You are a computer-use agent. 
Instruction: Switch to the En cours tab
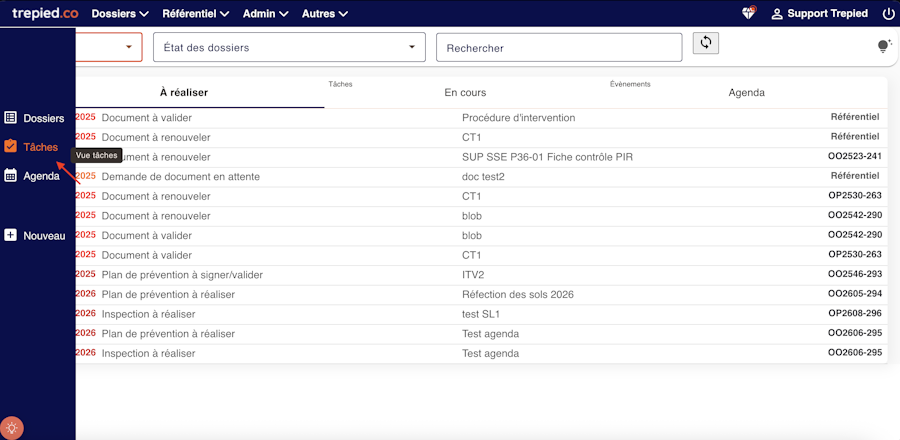click(465, 93)
